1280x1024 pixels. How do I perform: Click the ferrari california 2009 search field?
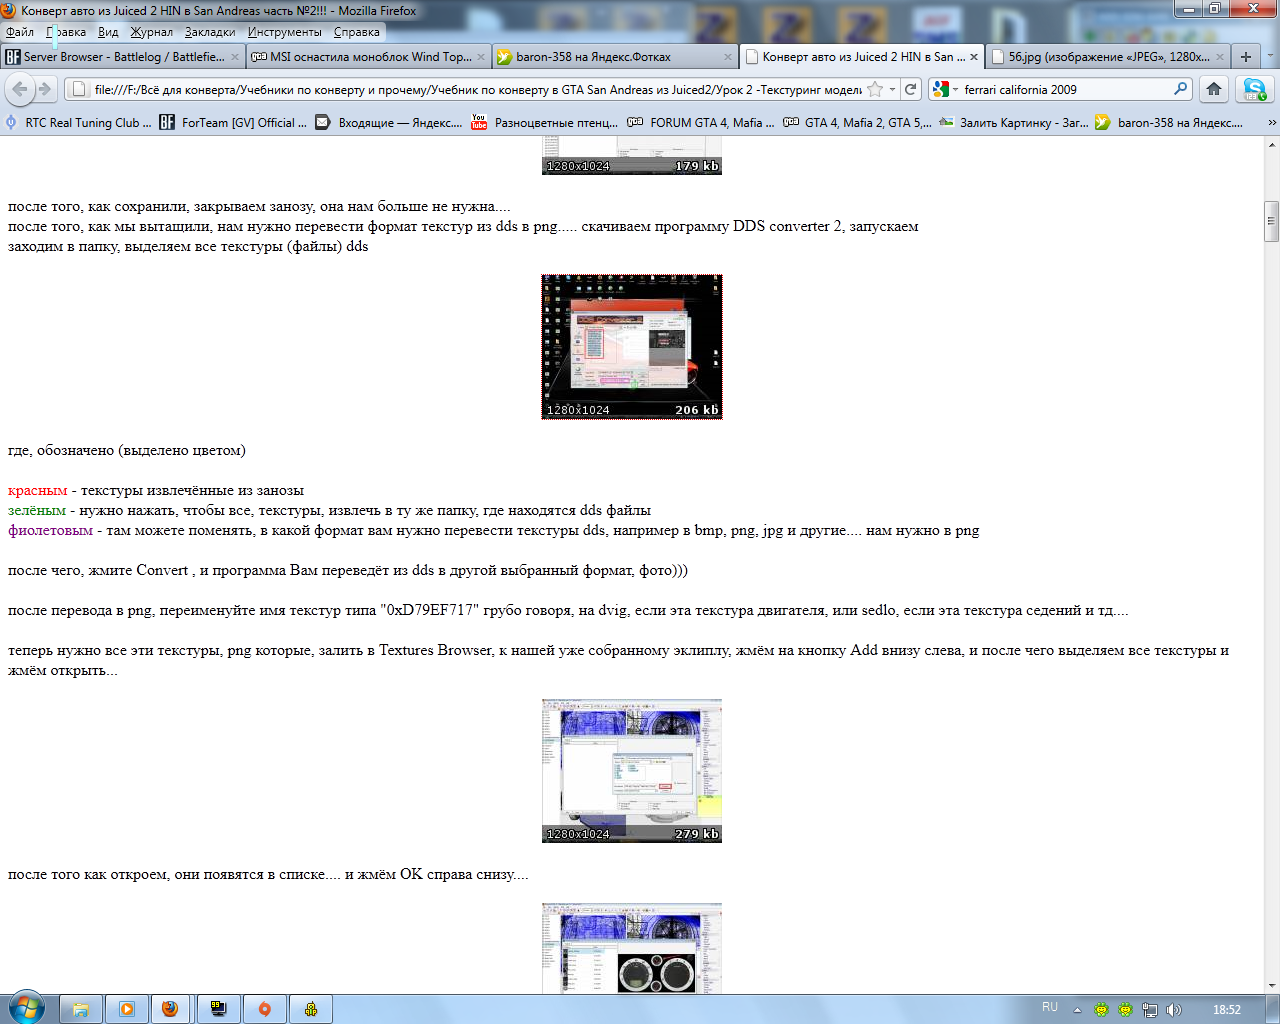(1065, 89)
